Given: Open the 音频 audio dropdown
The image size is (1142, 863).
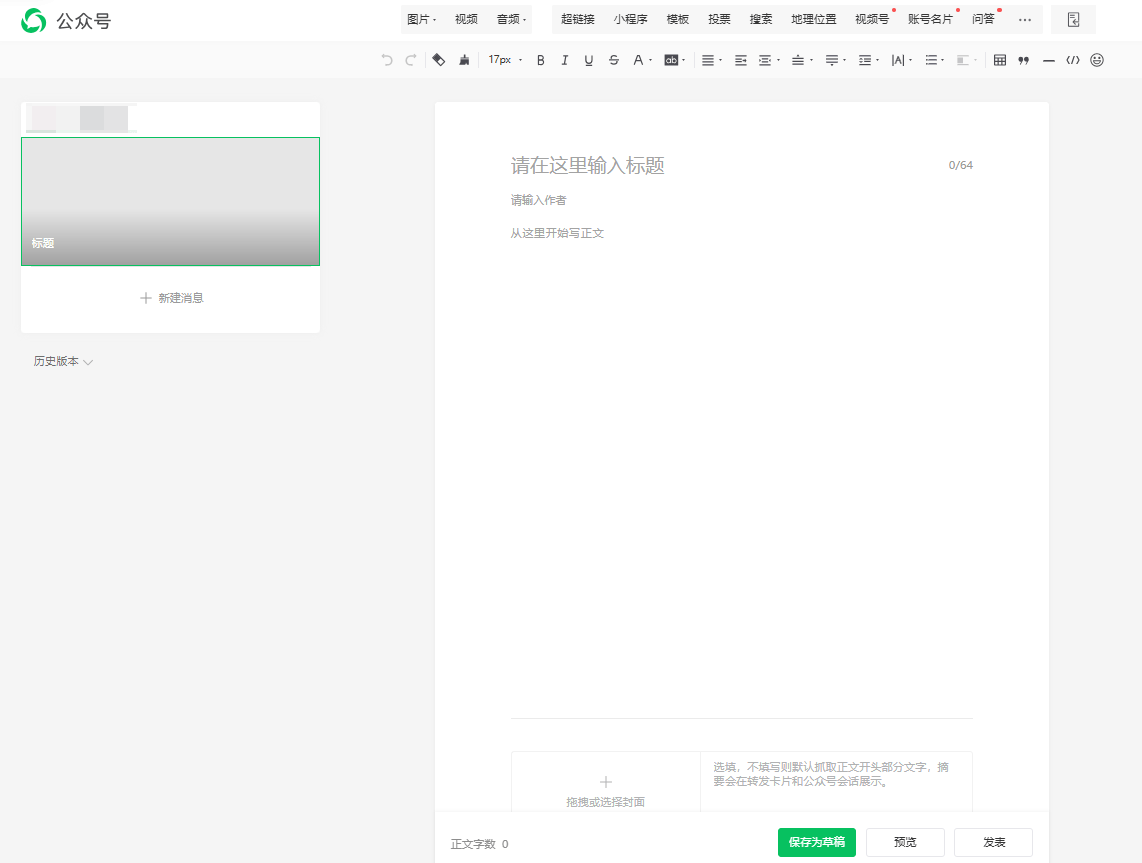Looking at the screenshot, I should point(511,19).
